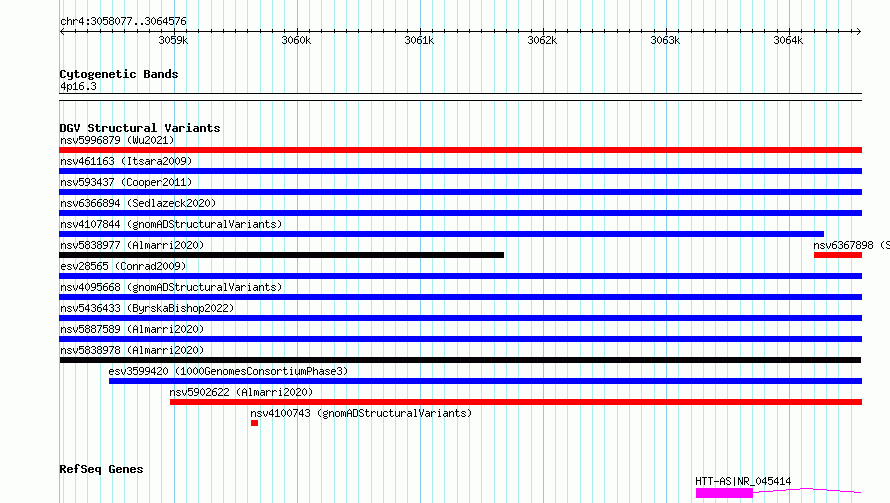Click the 4p16.3 band label
The height and width of the screenshot is (503, 890).
[78, 87]
